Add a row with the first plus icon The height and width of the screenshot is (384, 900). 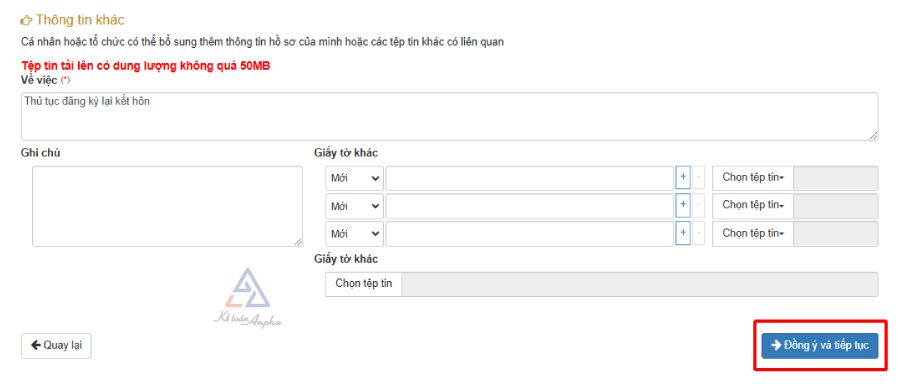coord(683,178)
